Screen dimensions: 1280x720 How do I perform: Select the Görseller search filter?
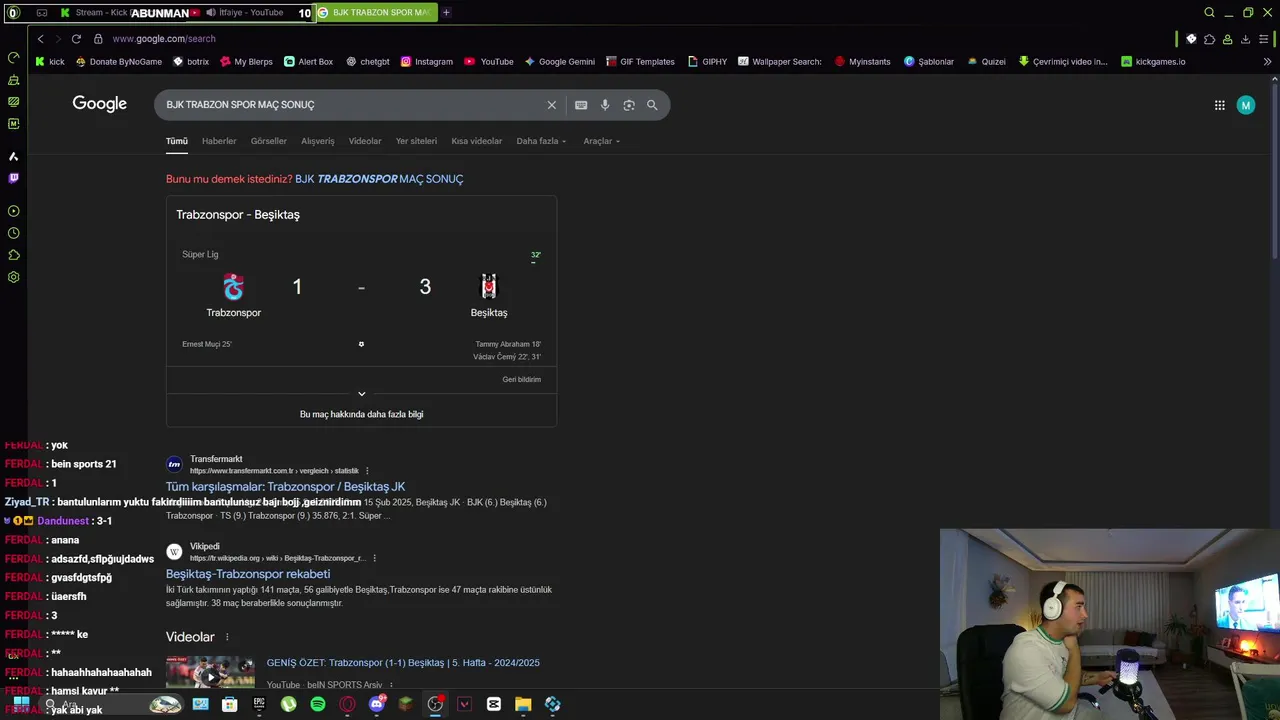coord(268,141)
